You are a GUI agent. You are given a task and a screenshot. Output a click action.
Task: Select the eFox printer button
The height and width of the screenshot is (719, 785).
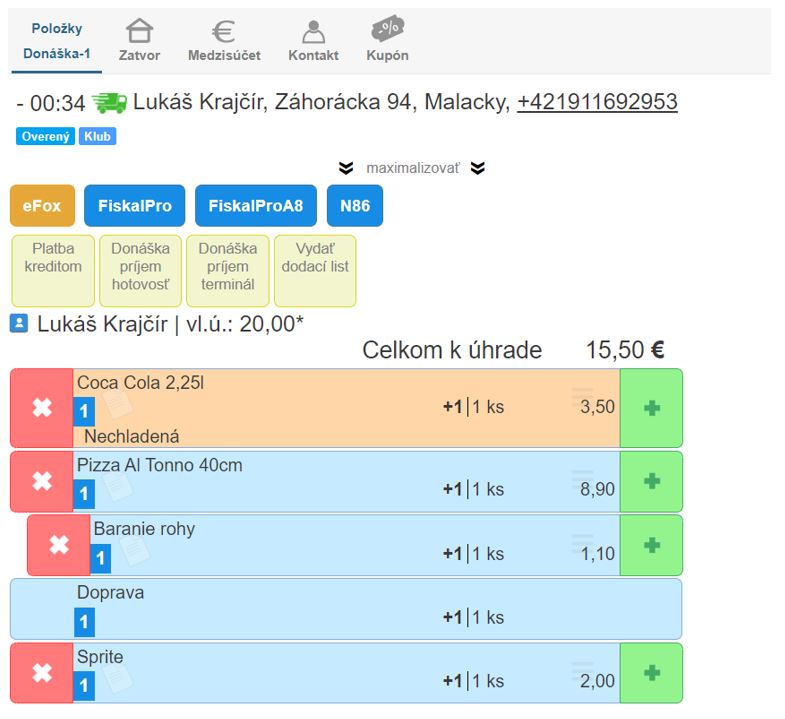click(42, 206)
